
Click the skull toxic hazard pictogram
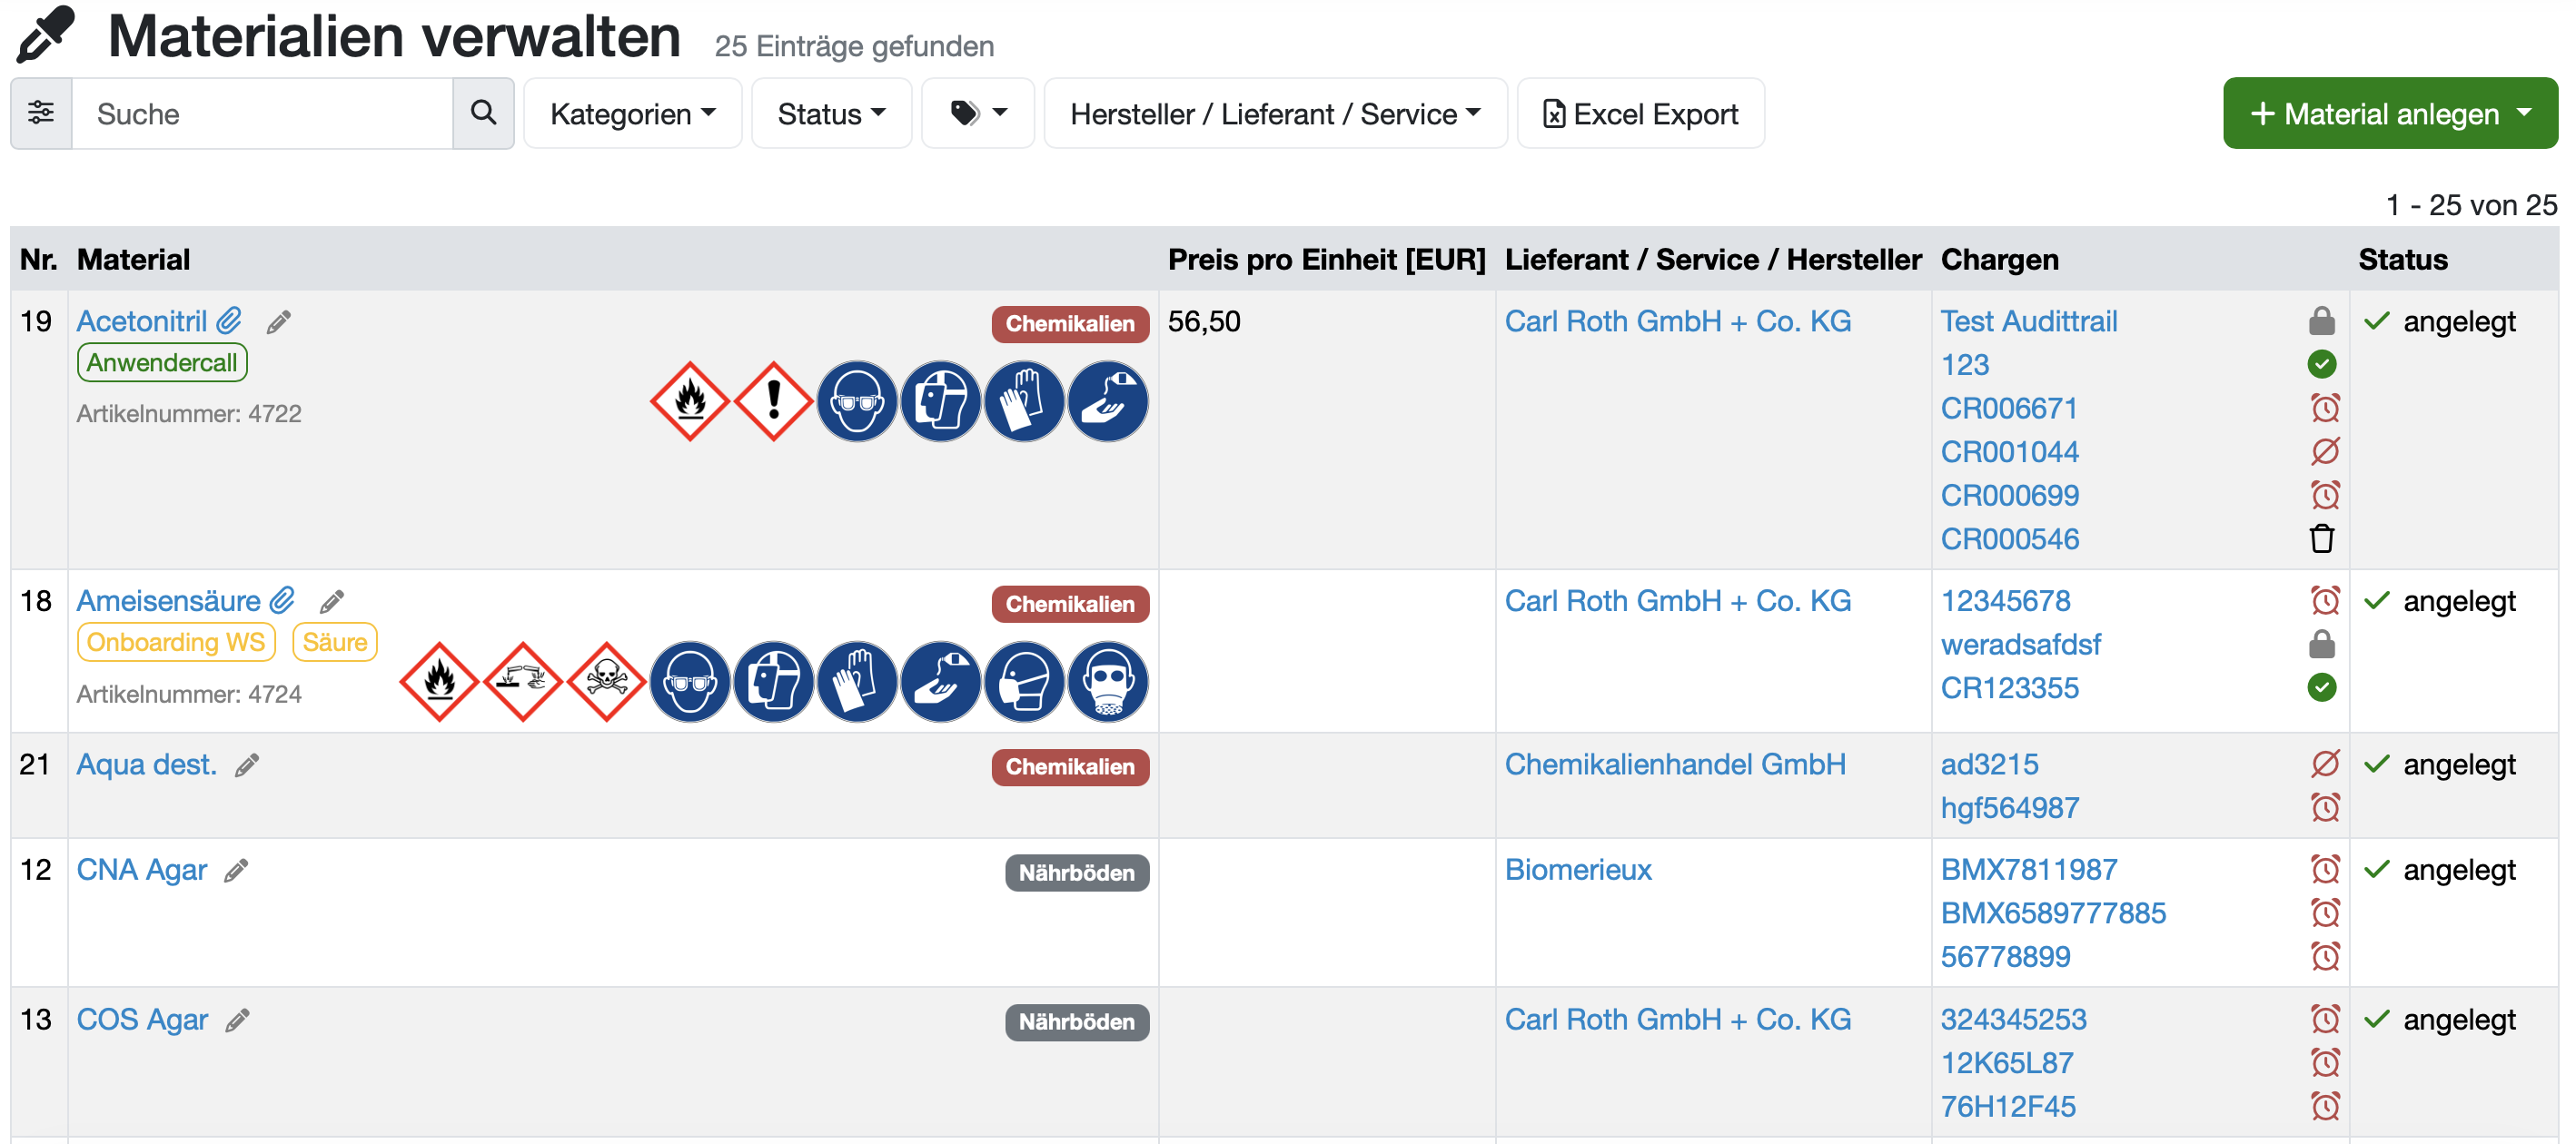pos(606,682)
